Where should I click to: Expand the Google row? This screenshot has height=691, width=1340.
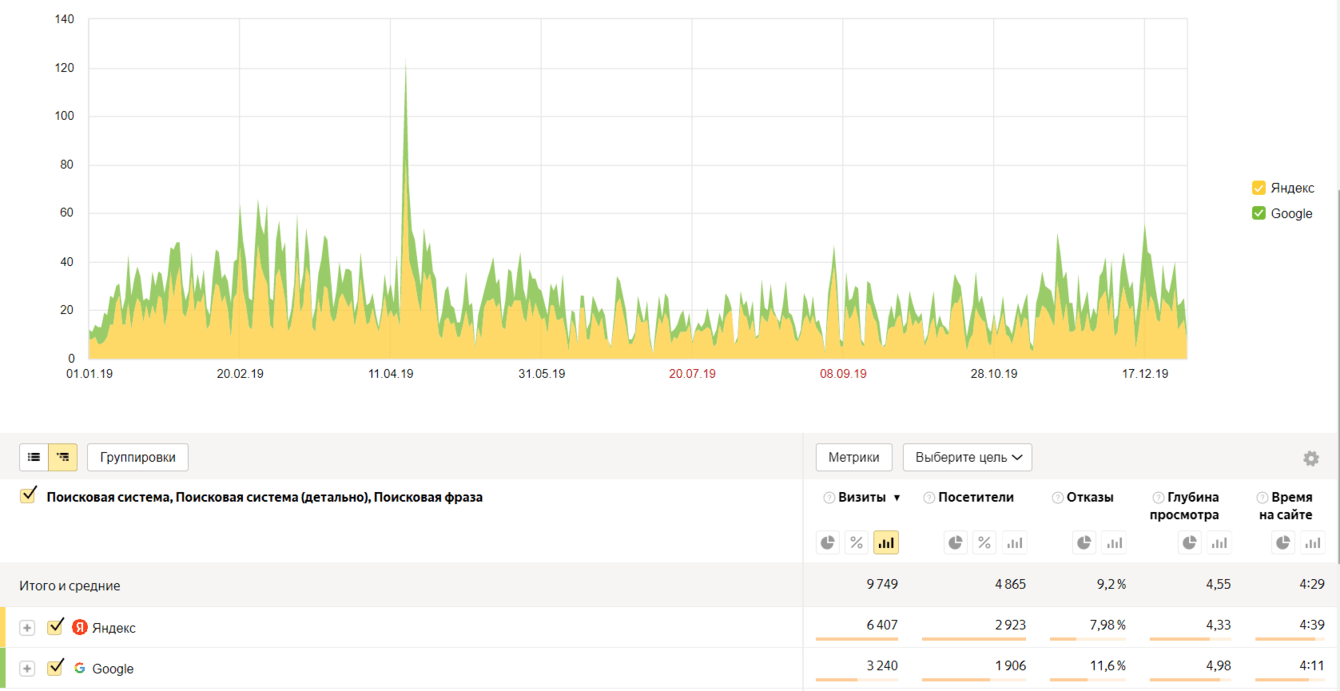pyautogui.click(x=27, y=669)
